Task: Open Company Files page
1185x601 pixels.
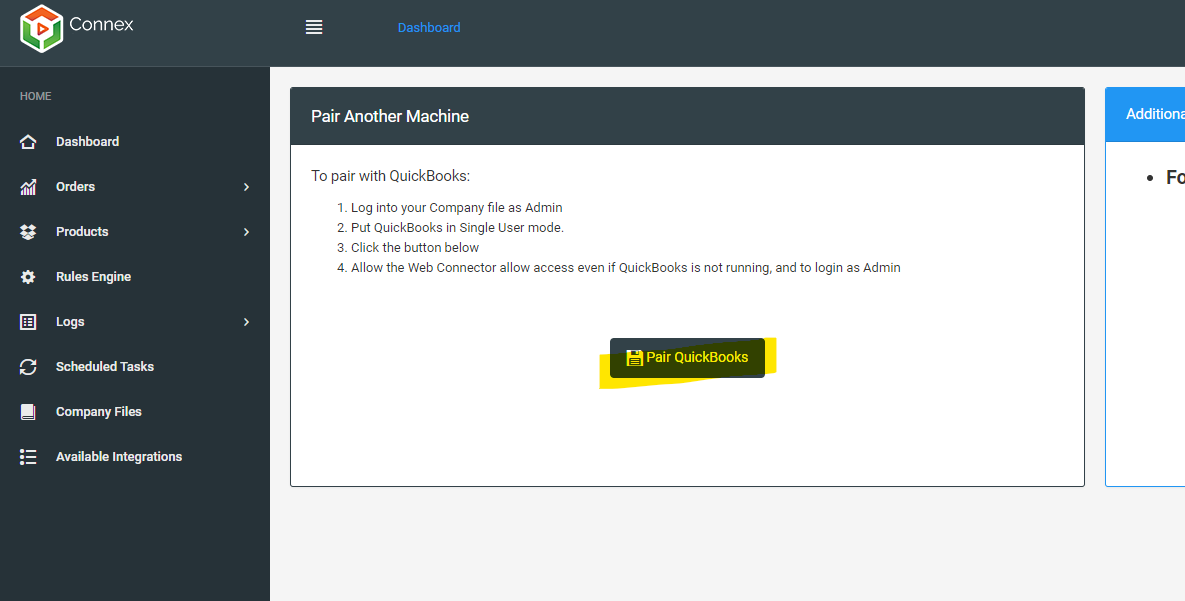Action: [99, 412]
